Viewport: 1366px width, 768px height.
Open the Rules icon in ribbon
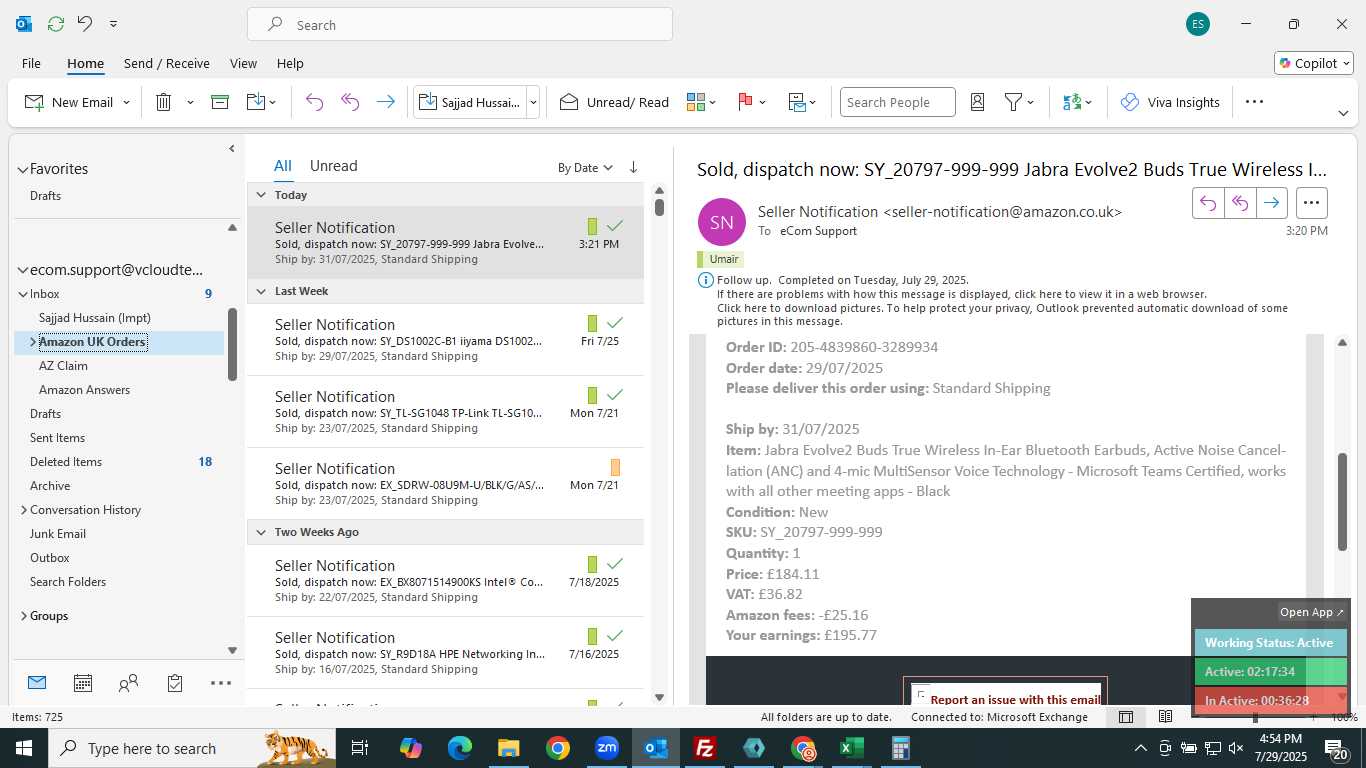click(797, 102)
